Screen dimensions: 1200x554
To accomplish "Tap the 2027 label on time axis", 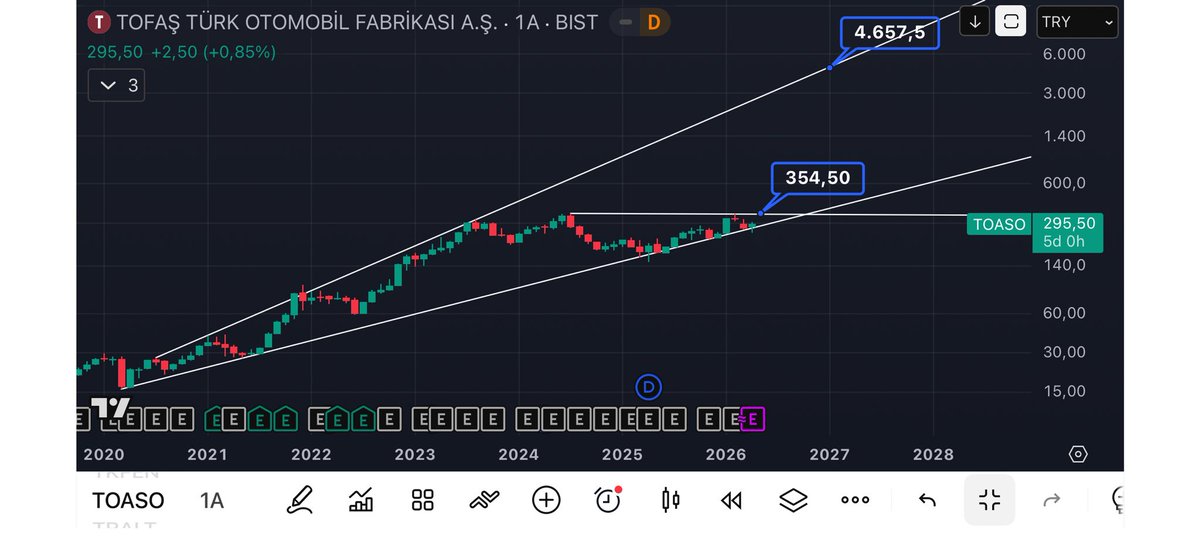I will (829, 454).
